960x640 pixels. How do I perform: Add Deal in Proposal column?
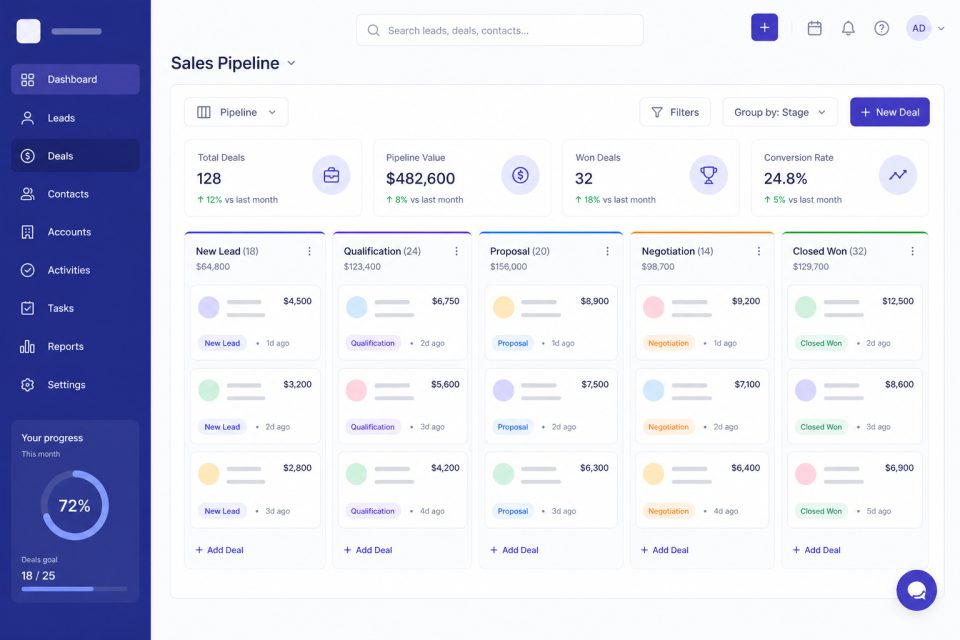click(514, 550)
